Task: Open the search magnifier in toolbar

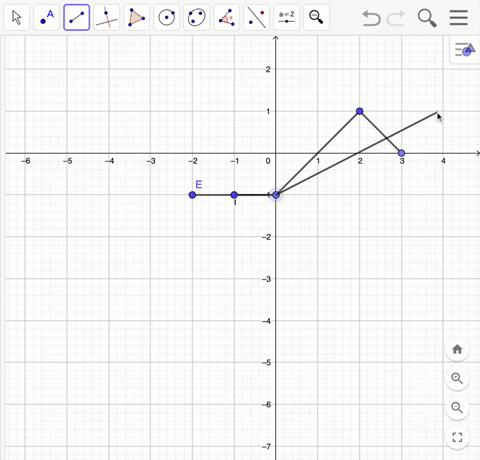Action: tap(427, 18)
